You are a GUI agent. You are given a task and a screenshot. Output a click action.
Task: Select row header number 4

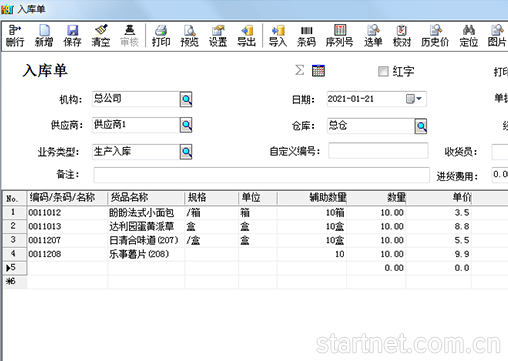(15, 254)
